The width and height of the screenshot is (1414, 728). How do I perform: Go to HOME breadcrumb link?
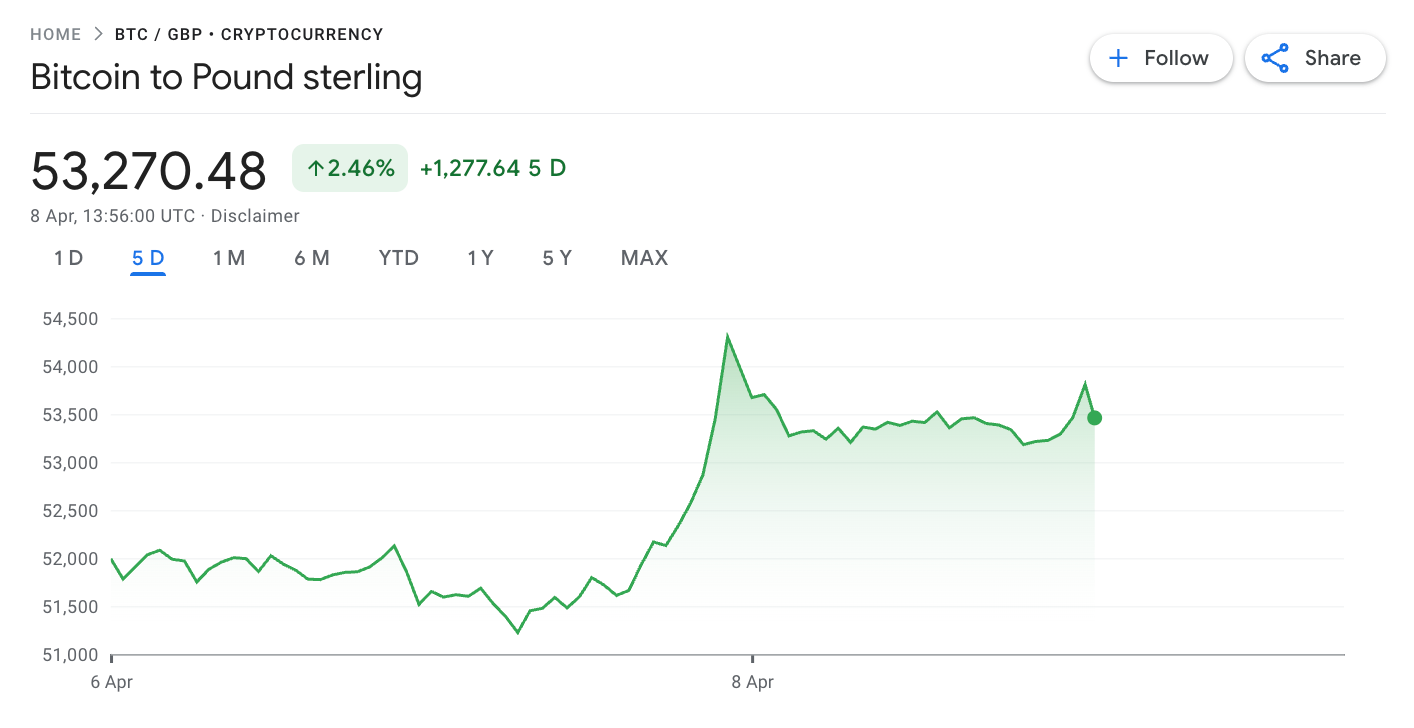(x=56, y=34)
